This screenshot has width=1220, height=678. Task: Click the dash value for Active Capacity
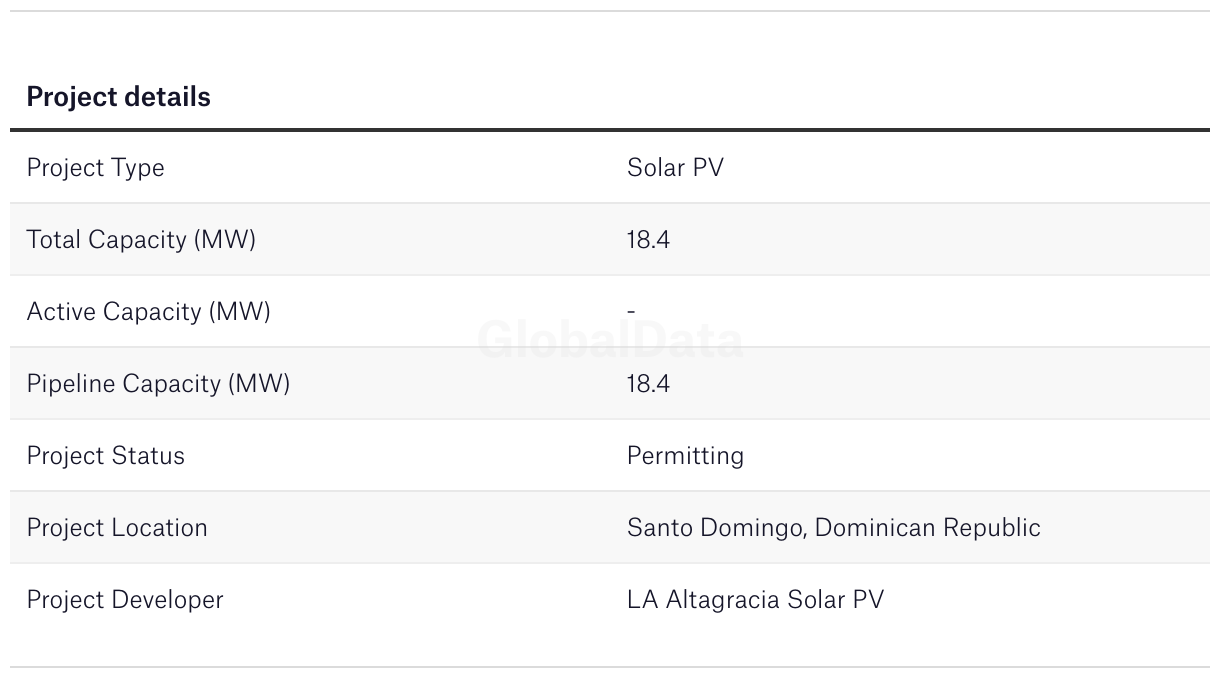pos(631,312)
